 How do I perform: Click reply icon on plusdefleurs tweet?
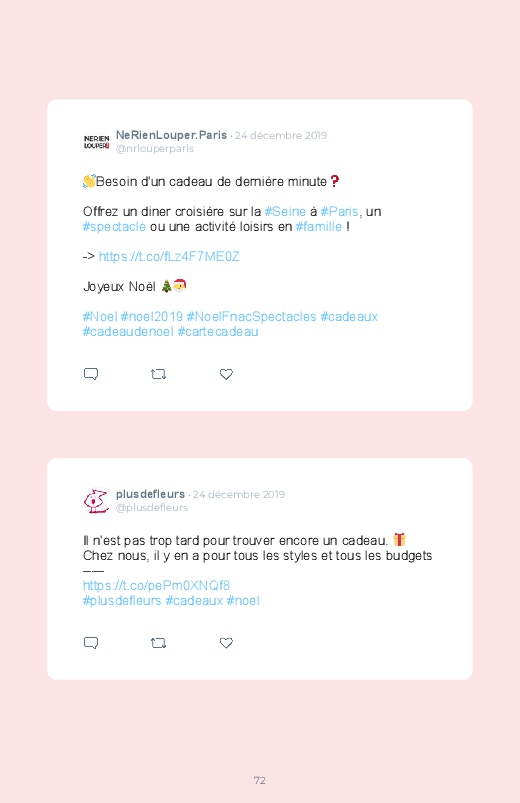click(91, 643)
